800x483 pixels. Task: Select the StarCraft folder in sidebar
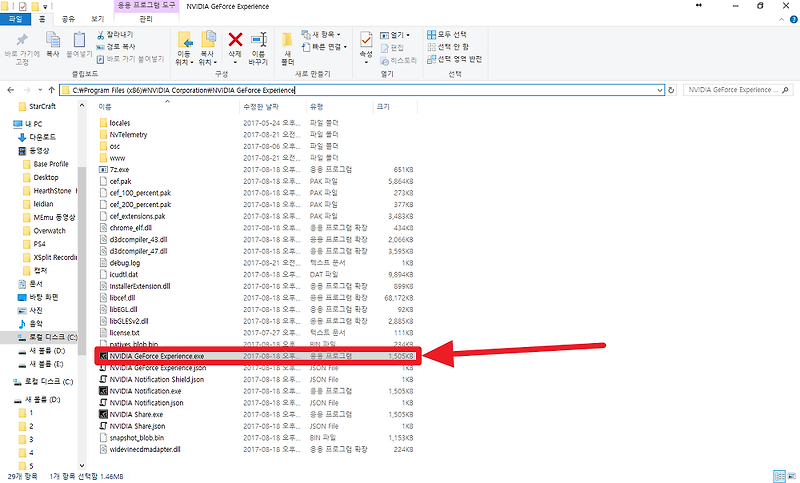tap(37, 107)
